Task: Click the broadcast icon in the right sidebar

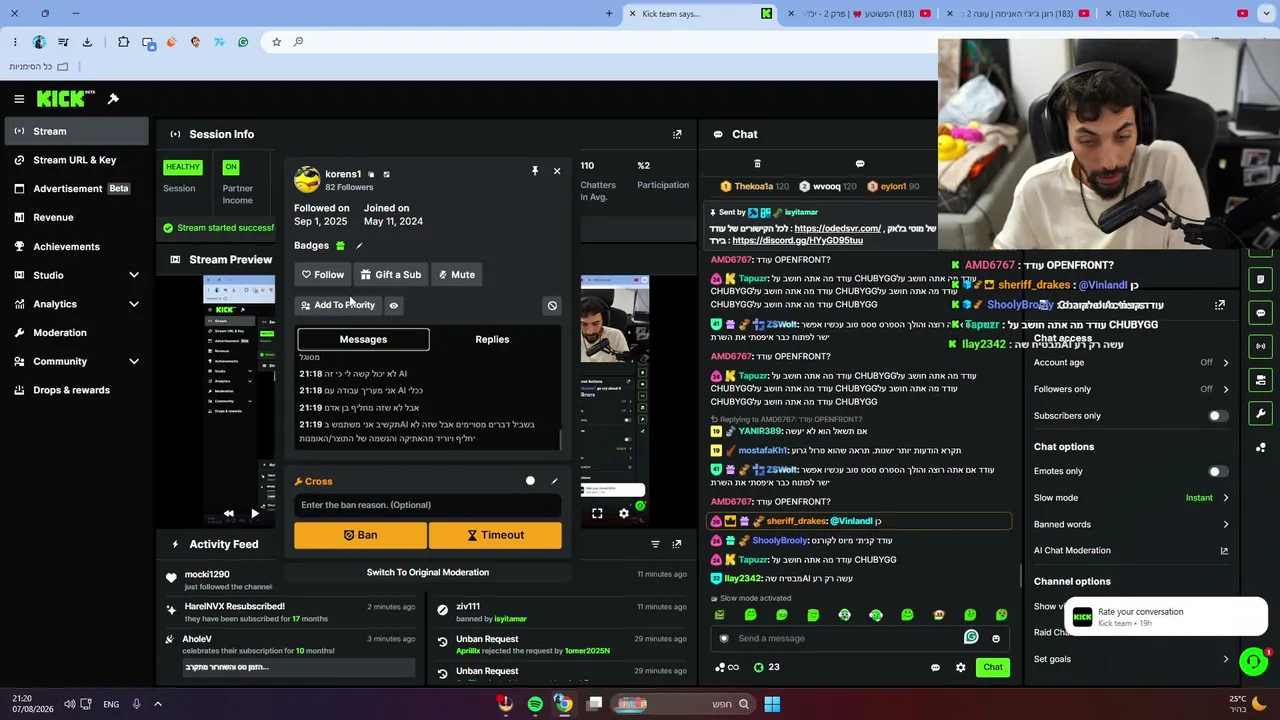Action: click(1261, 346)
